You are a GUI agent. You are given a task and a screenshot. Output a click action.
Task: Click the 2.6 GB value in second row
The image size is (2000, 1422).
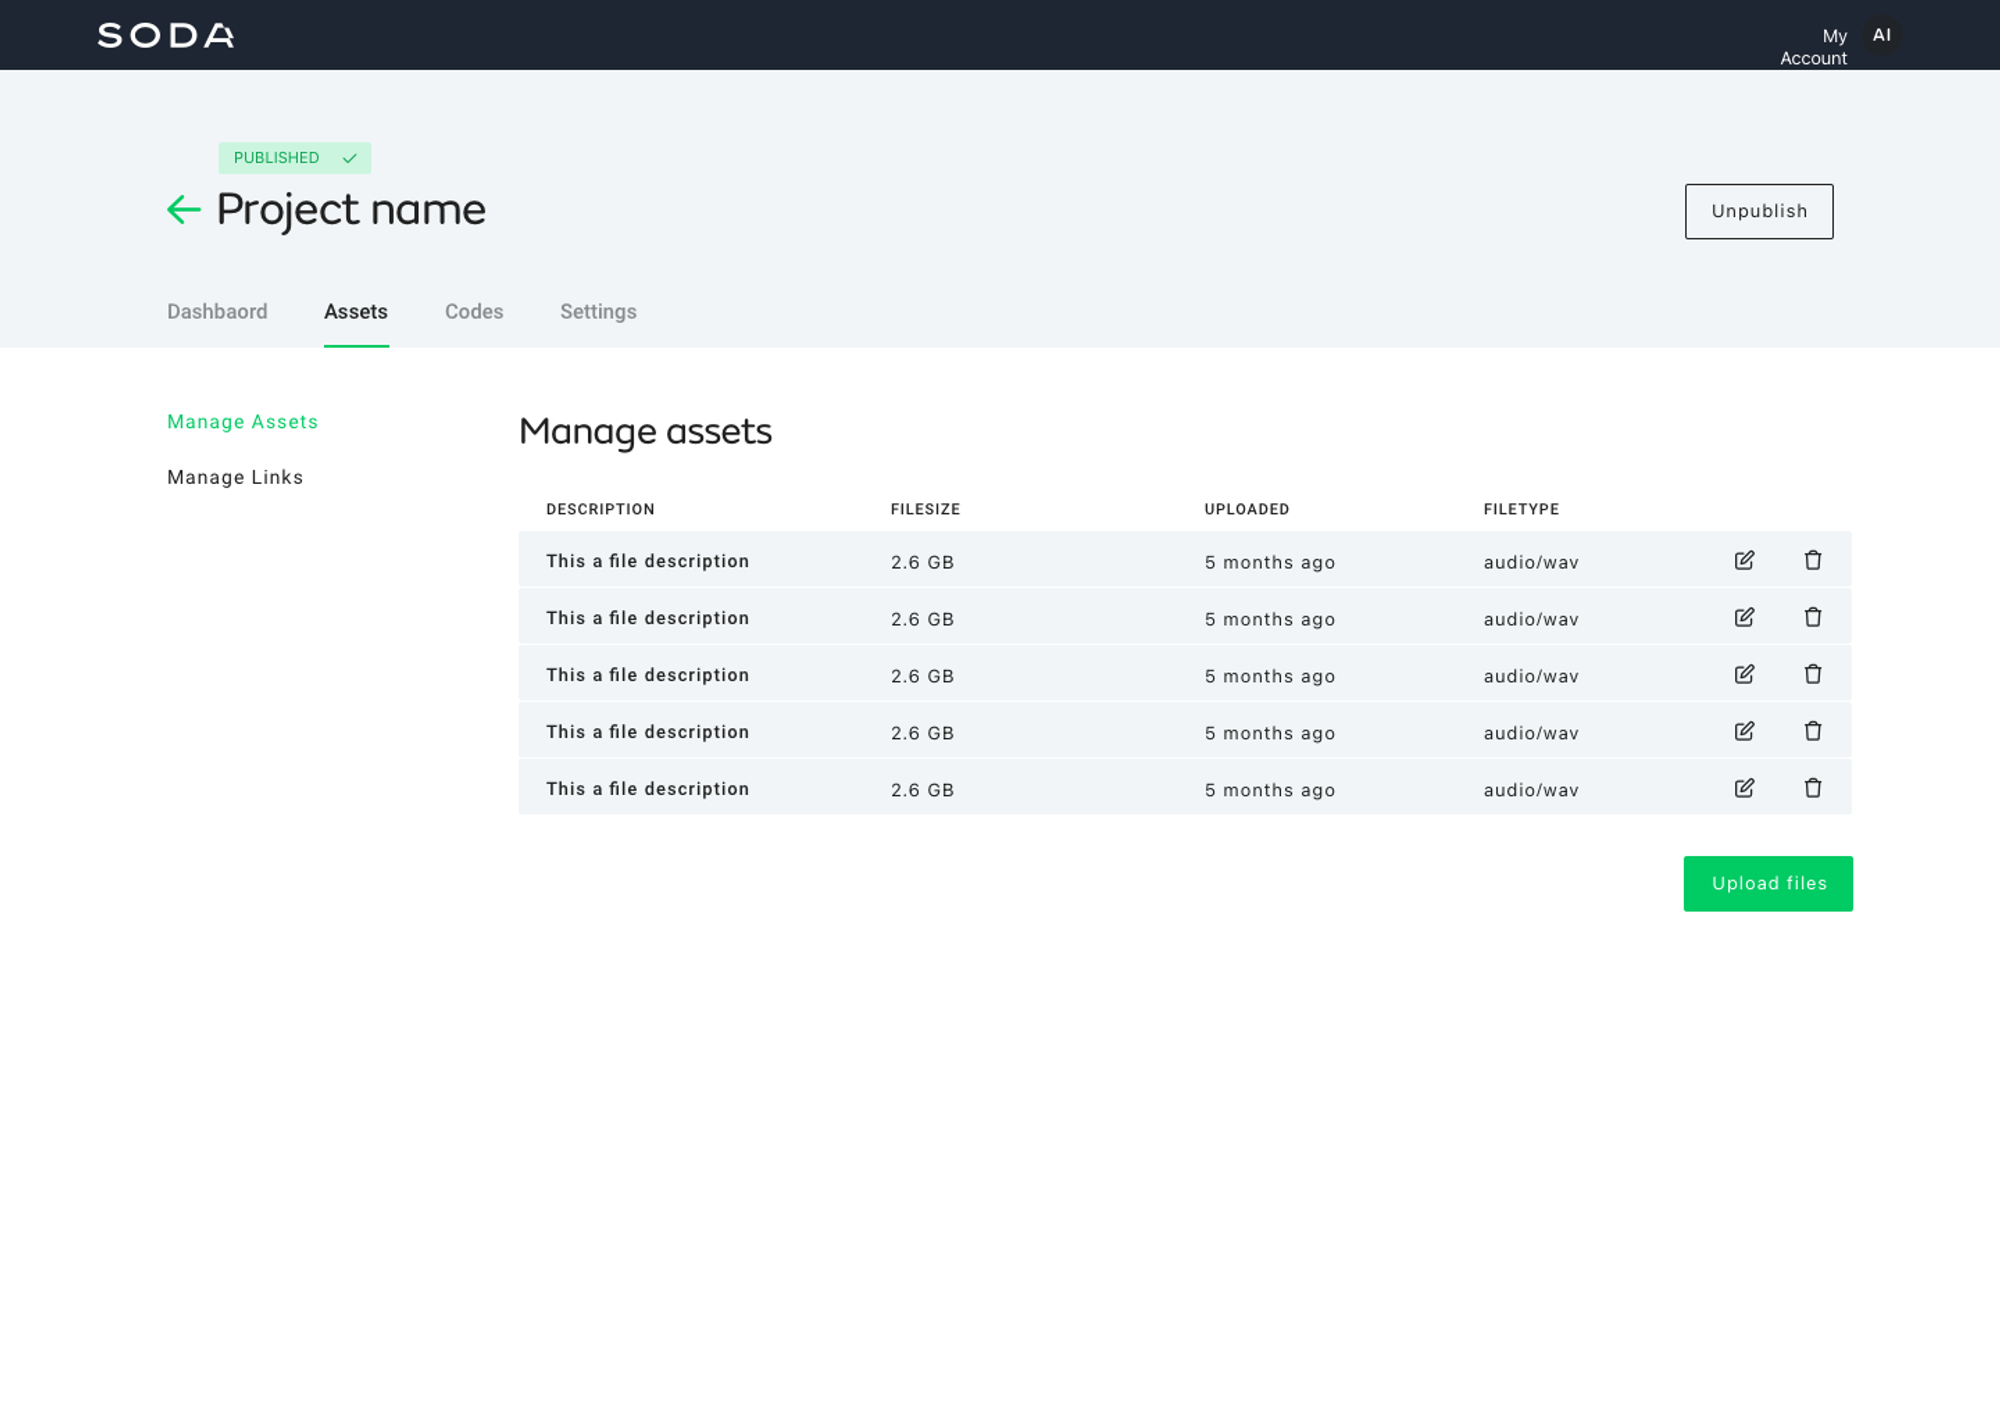click(x=922, y=619)
